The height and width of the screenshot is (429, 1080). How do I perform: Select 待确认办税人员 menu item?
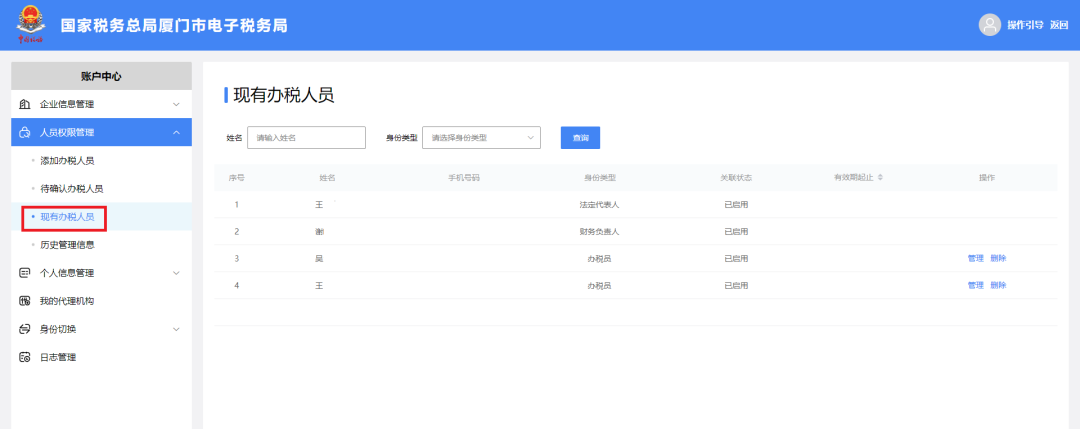[101, 189]
